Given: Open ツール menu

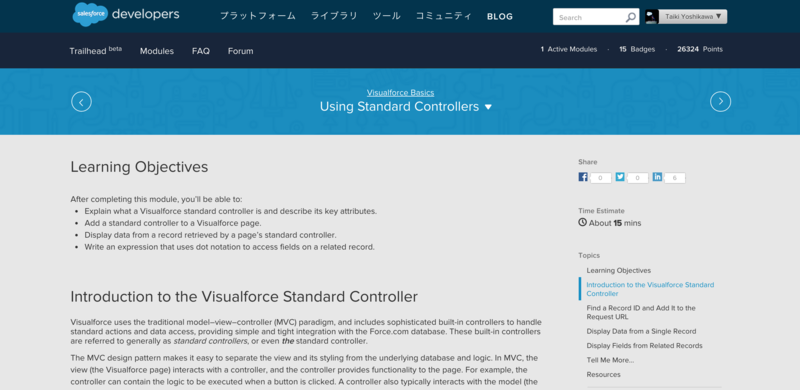Looking at the screenshot, I should pos(386,16).
